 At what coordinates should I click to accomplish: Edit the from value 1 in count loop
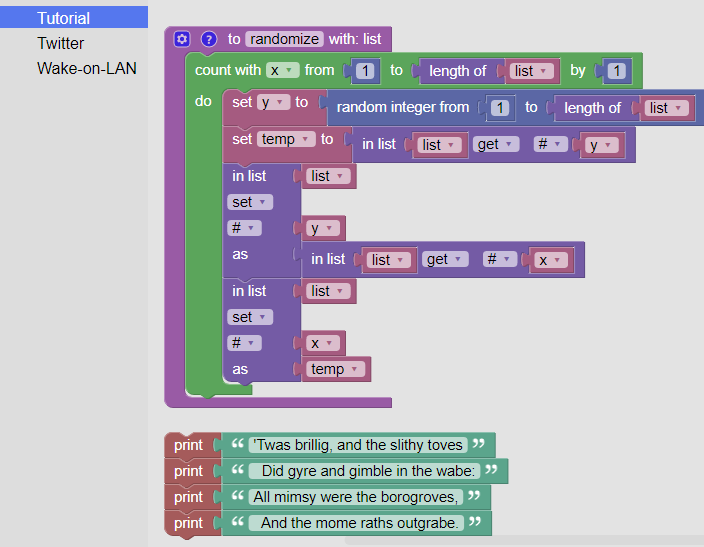(365, 71)
